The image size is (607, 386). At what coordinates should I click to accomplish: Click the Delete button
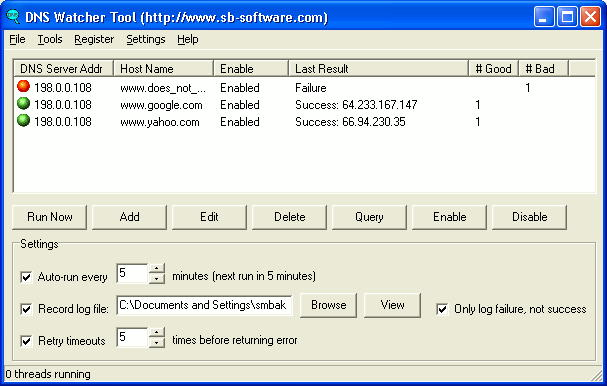[289, 217]
